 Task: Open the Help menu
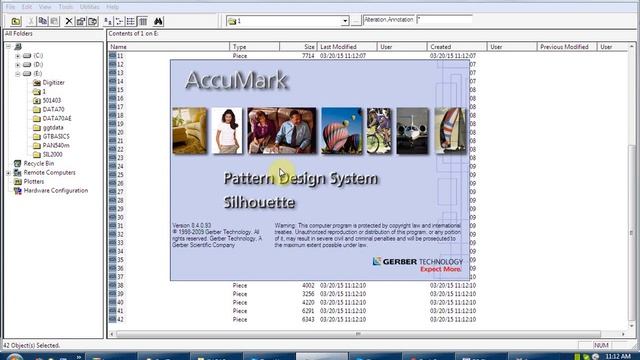coord(112,7)
